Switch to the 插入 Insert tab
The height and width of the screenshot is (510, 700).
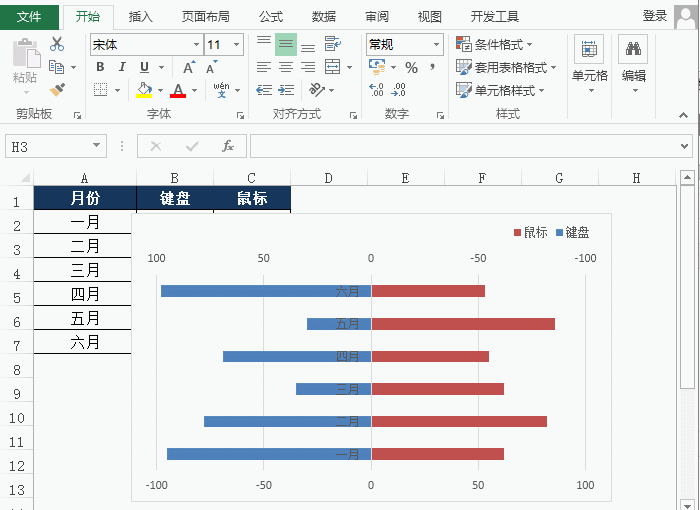(141, 17)
